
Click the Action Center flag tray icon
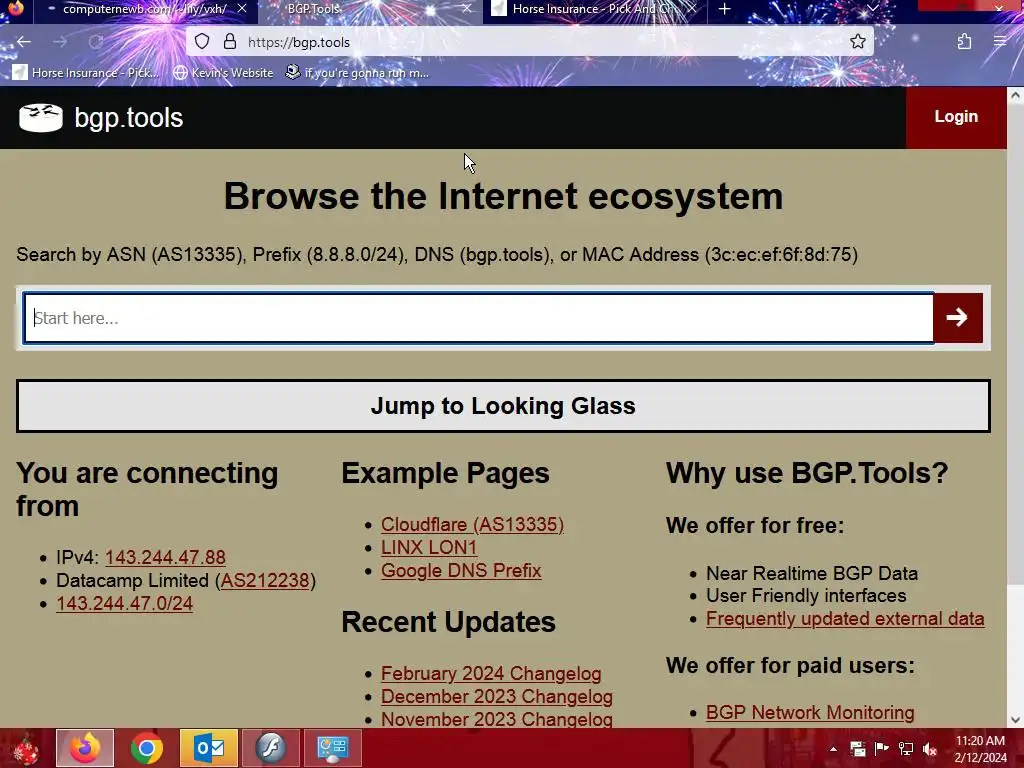pyautogui.click(x=882, y=749)
